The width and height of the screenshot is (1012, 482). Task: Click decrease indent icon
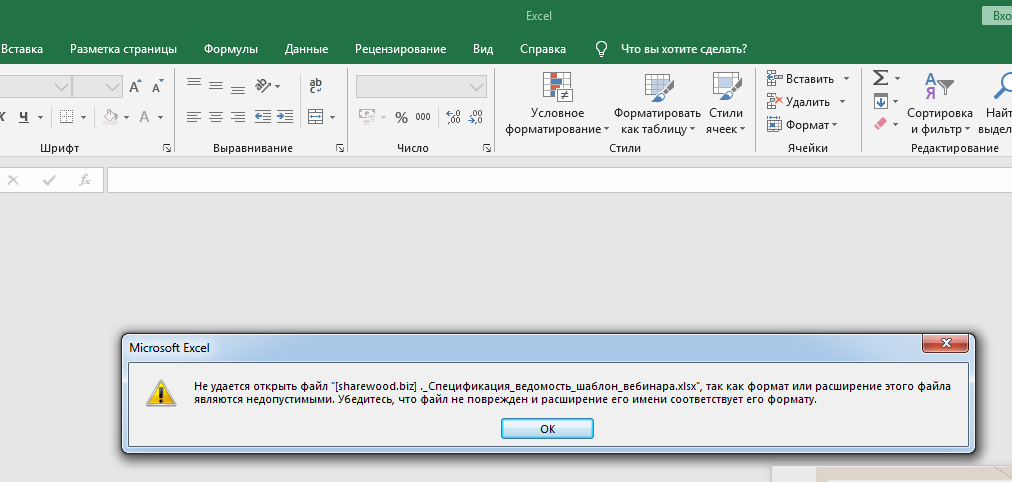point(263,117)
